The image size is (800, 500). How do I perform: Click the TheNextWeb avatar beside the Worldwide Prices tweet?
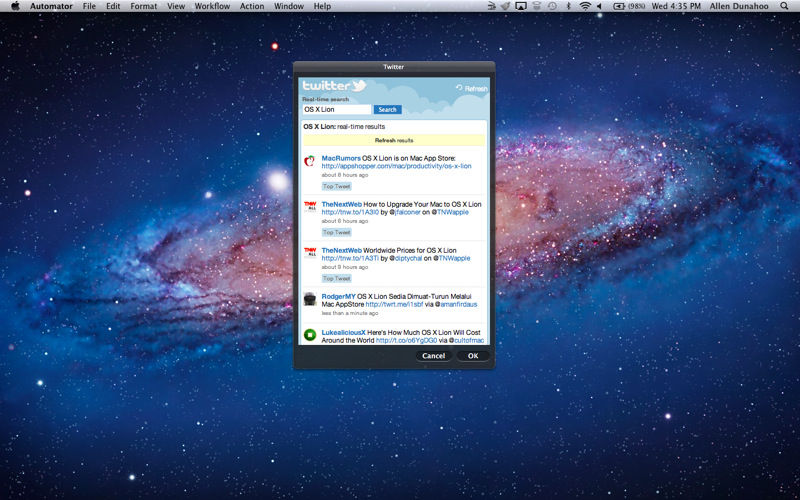(x=310, y=253)
